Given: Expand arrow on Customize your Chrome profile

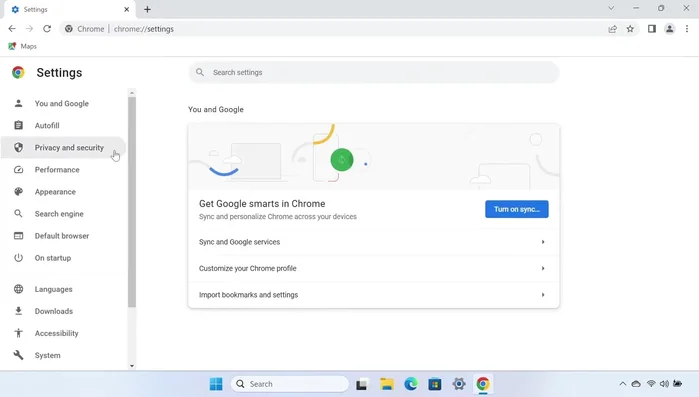Looking at the screenshot, I should 543,268.
